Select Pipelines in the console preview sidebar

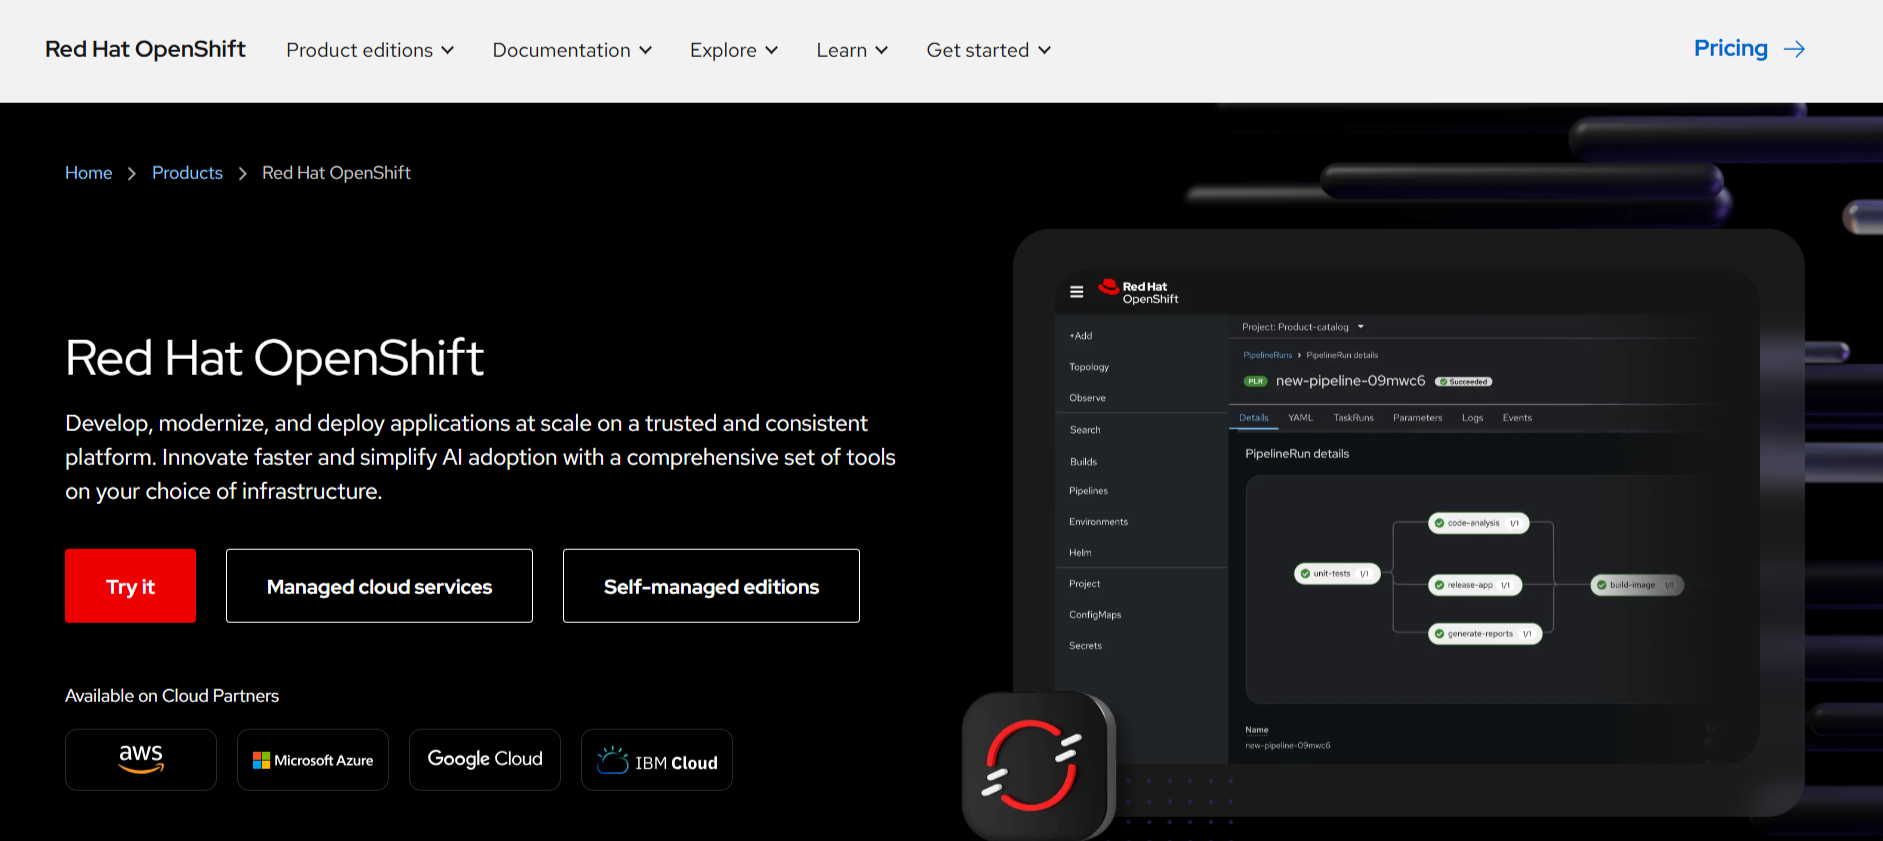tap(1088, 491)
